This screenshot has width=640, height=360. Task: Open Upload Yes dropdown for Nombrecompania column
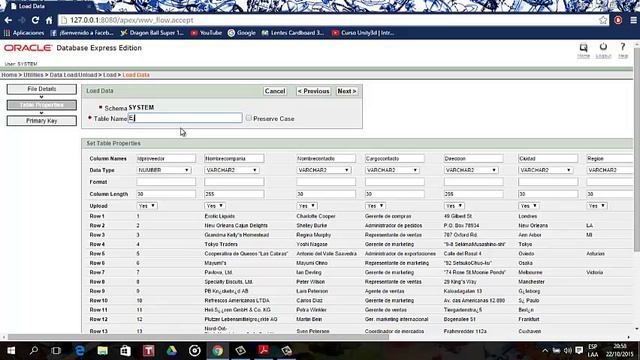215,206
